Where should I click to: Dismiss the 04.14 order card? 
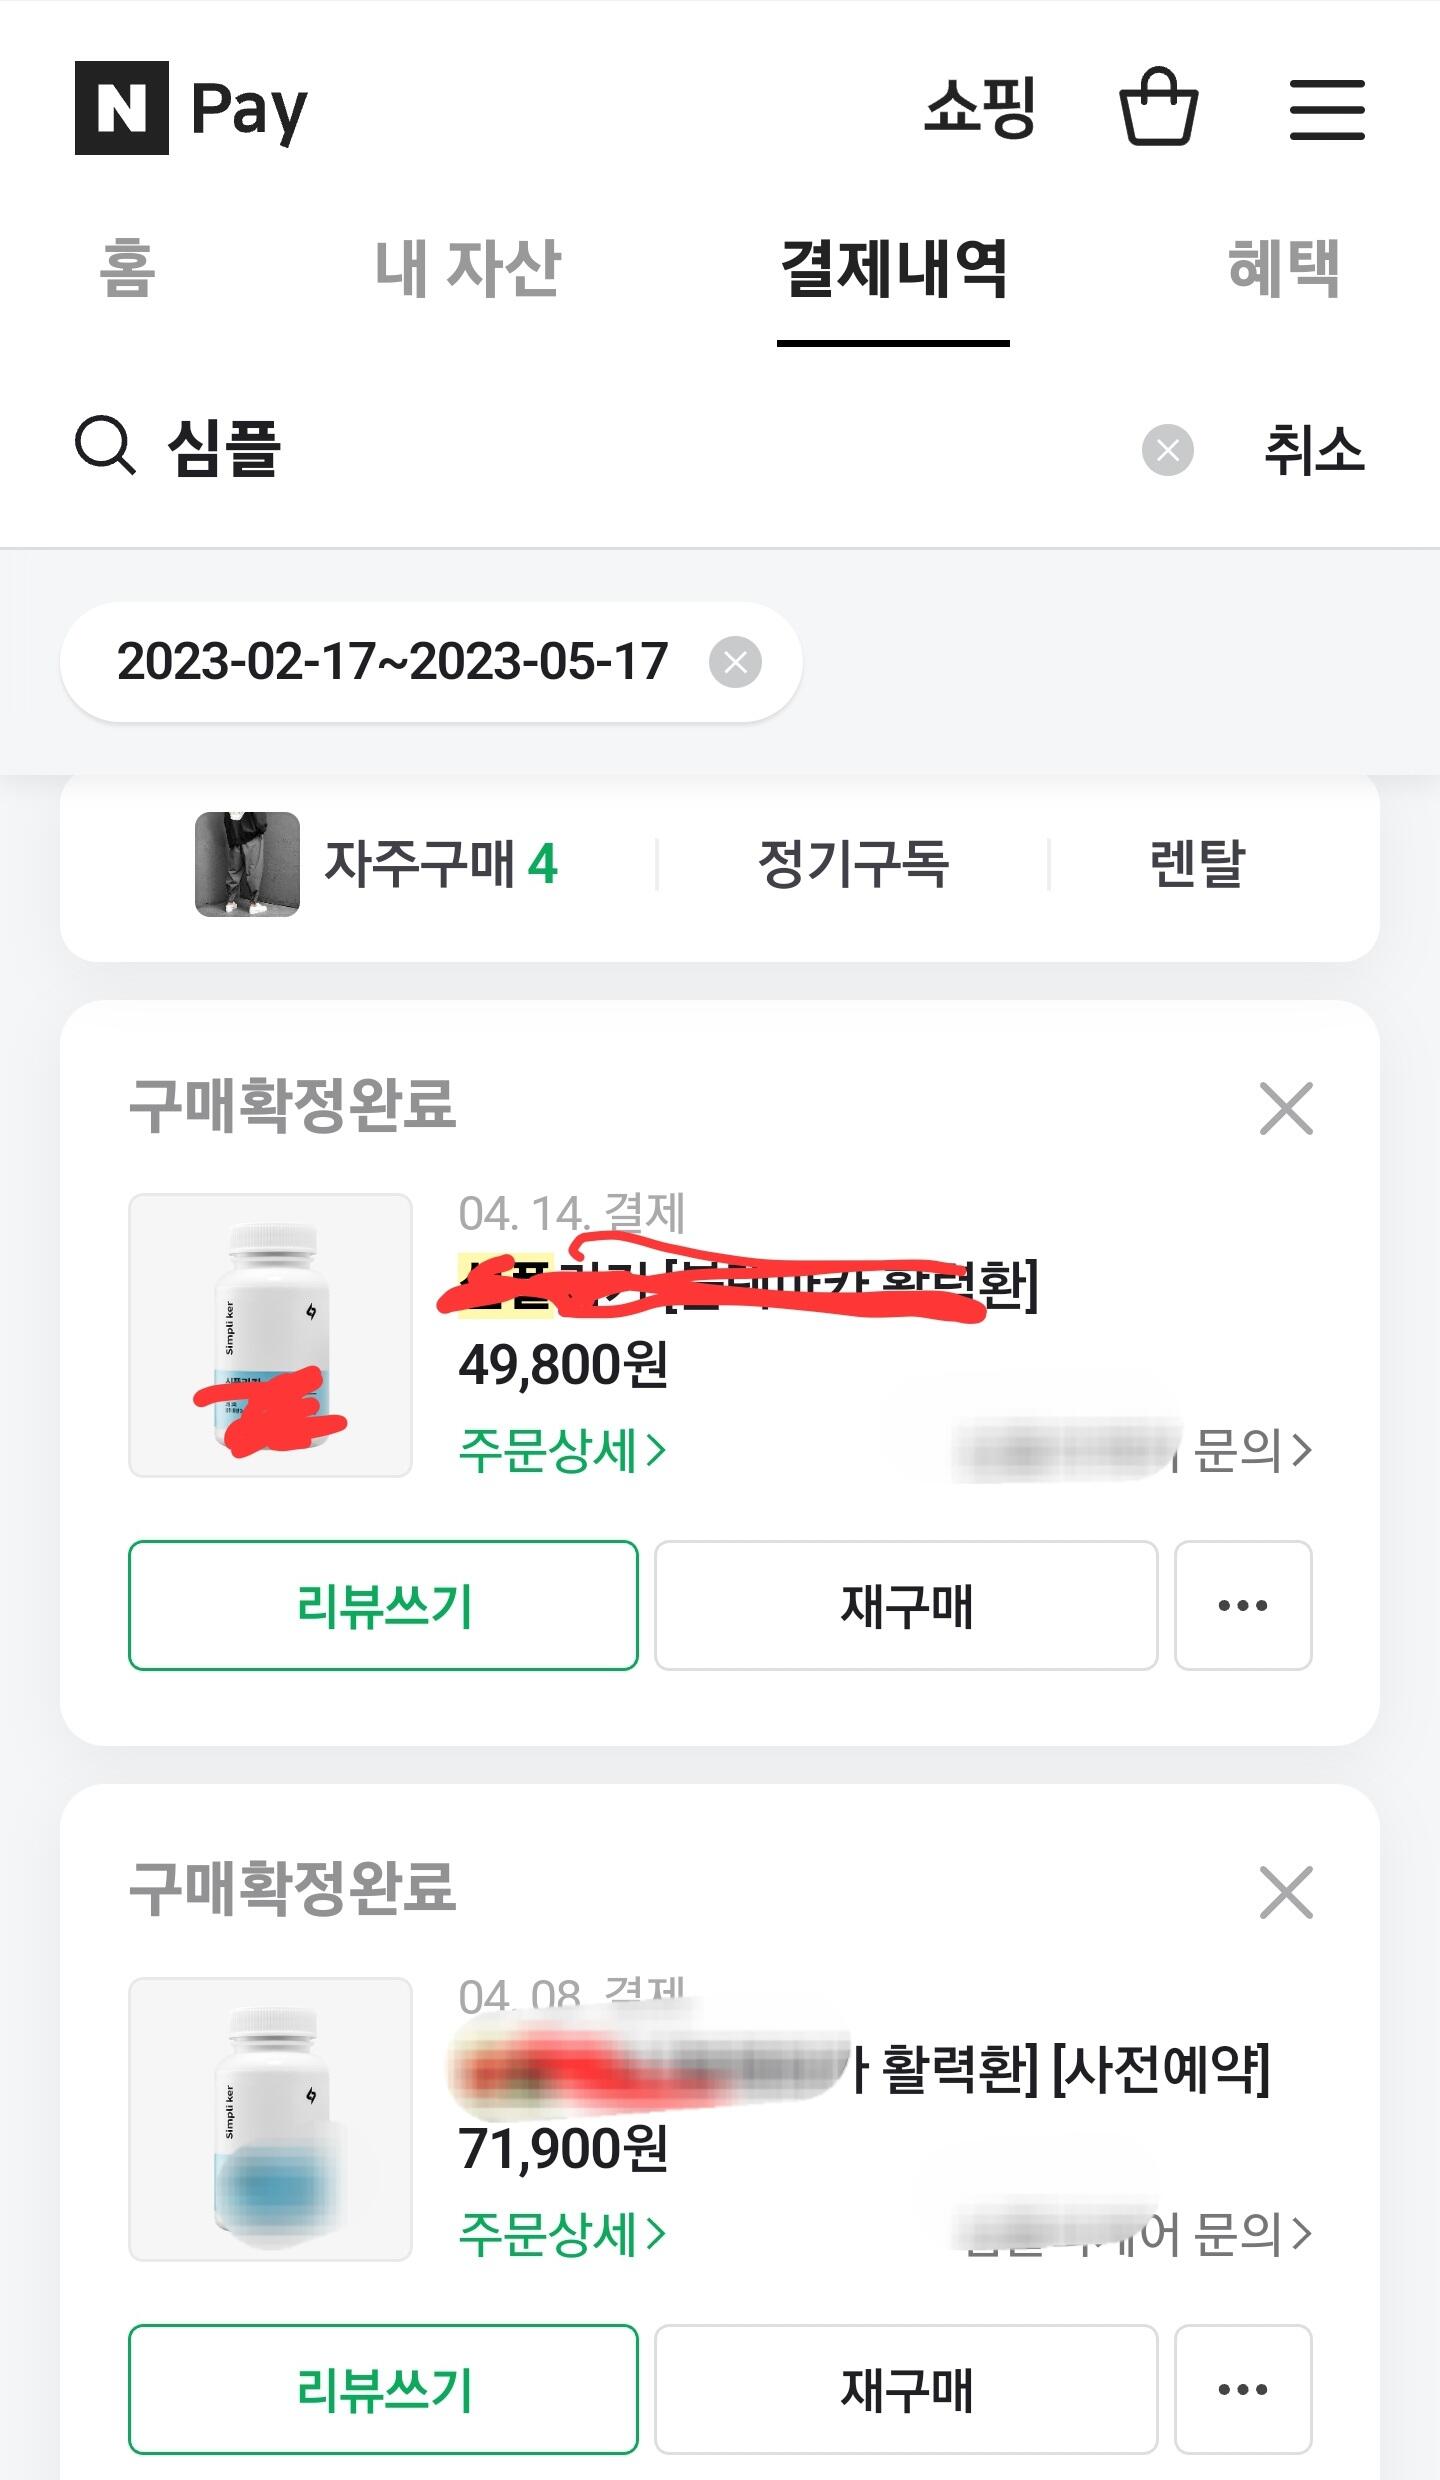pyautogui.click(x=1285, y=1108)
